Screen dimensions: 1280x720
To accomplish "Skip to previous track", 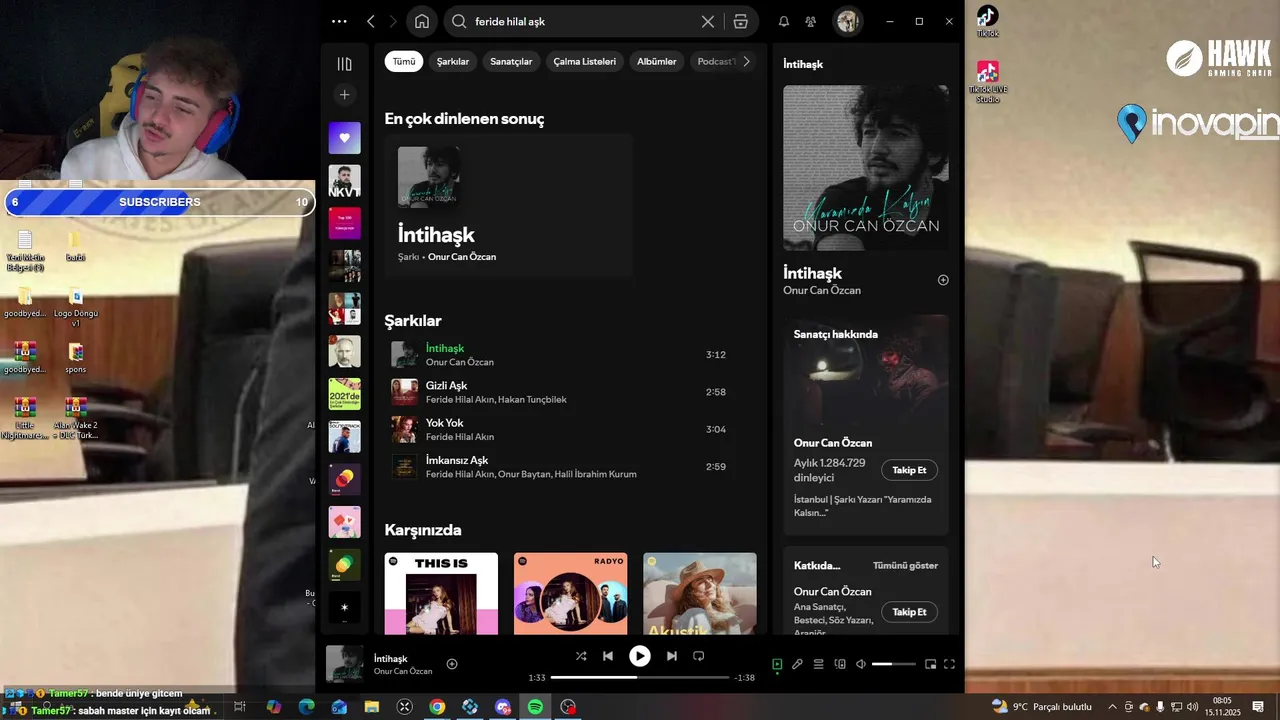I will point(608,656).
